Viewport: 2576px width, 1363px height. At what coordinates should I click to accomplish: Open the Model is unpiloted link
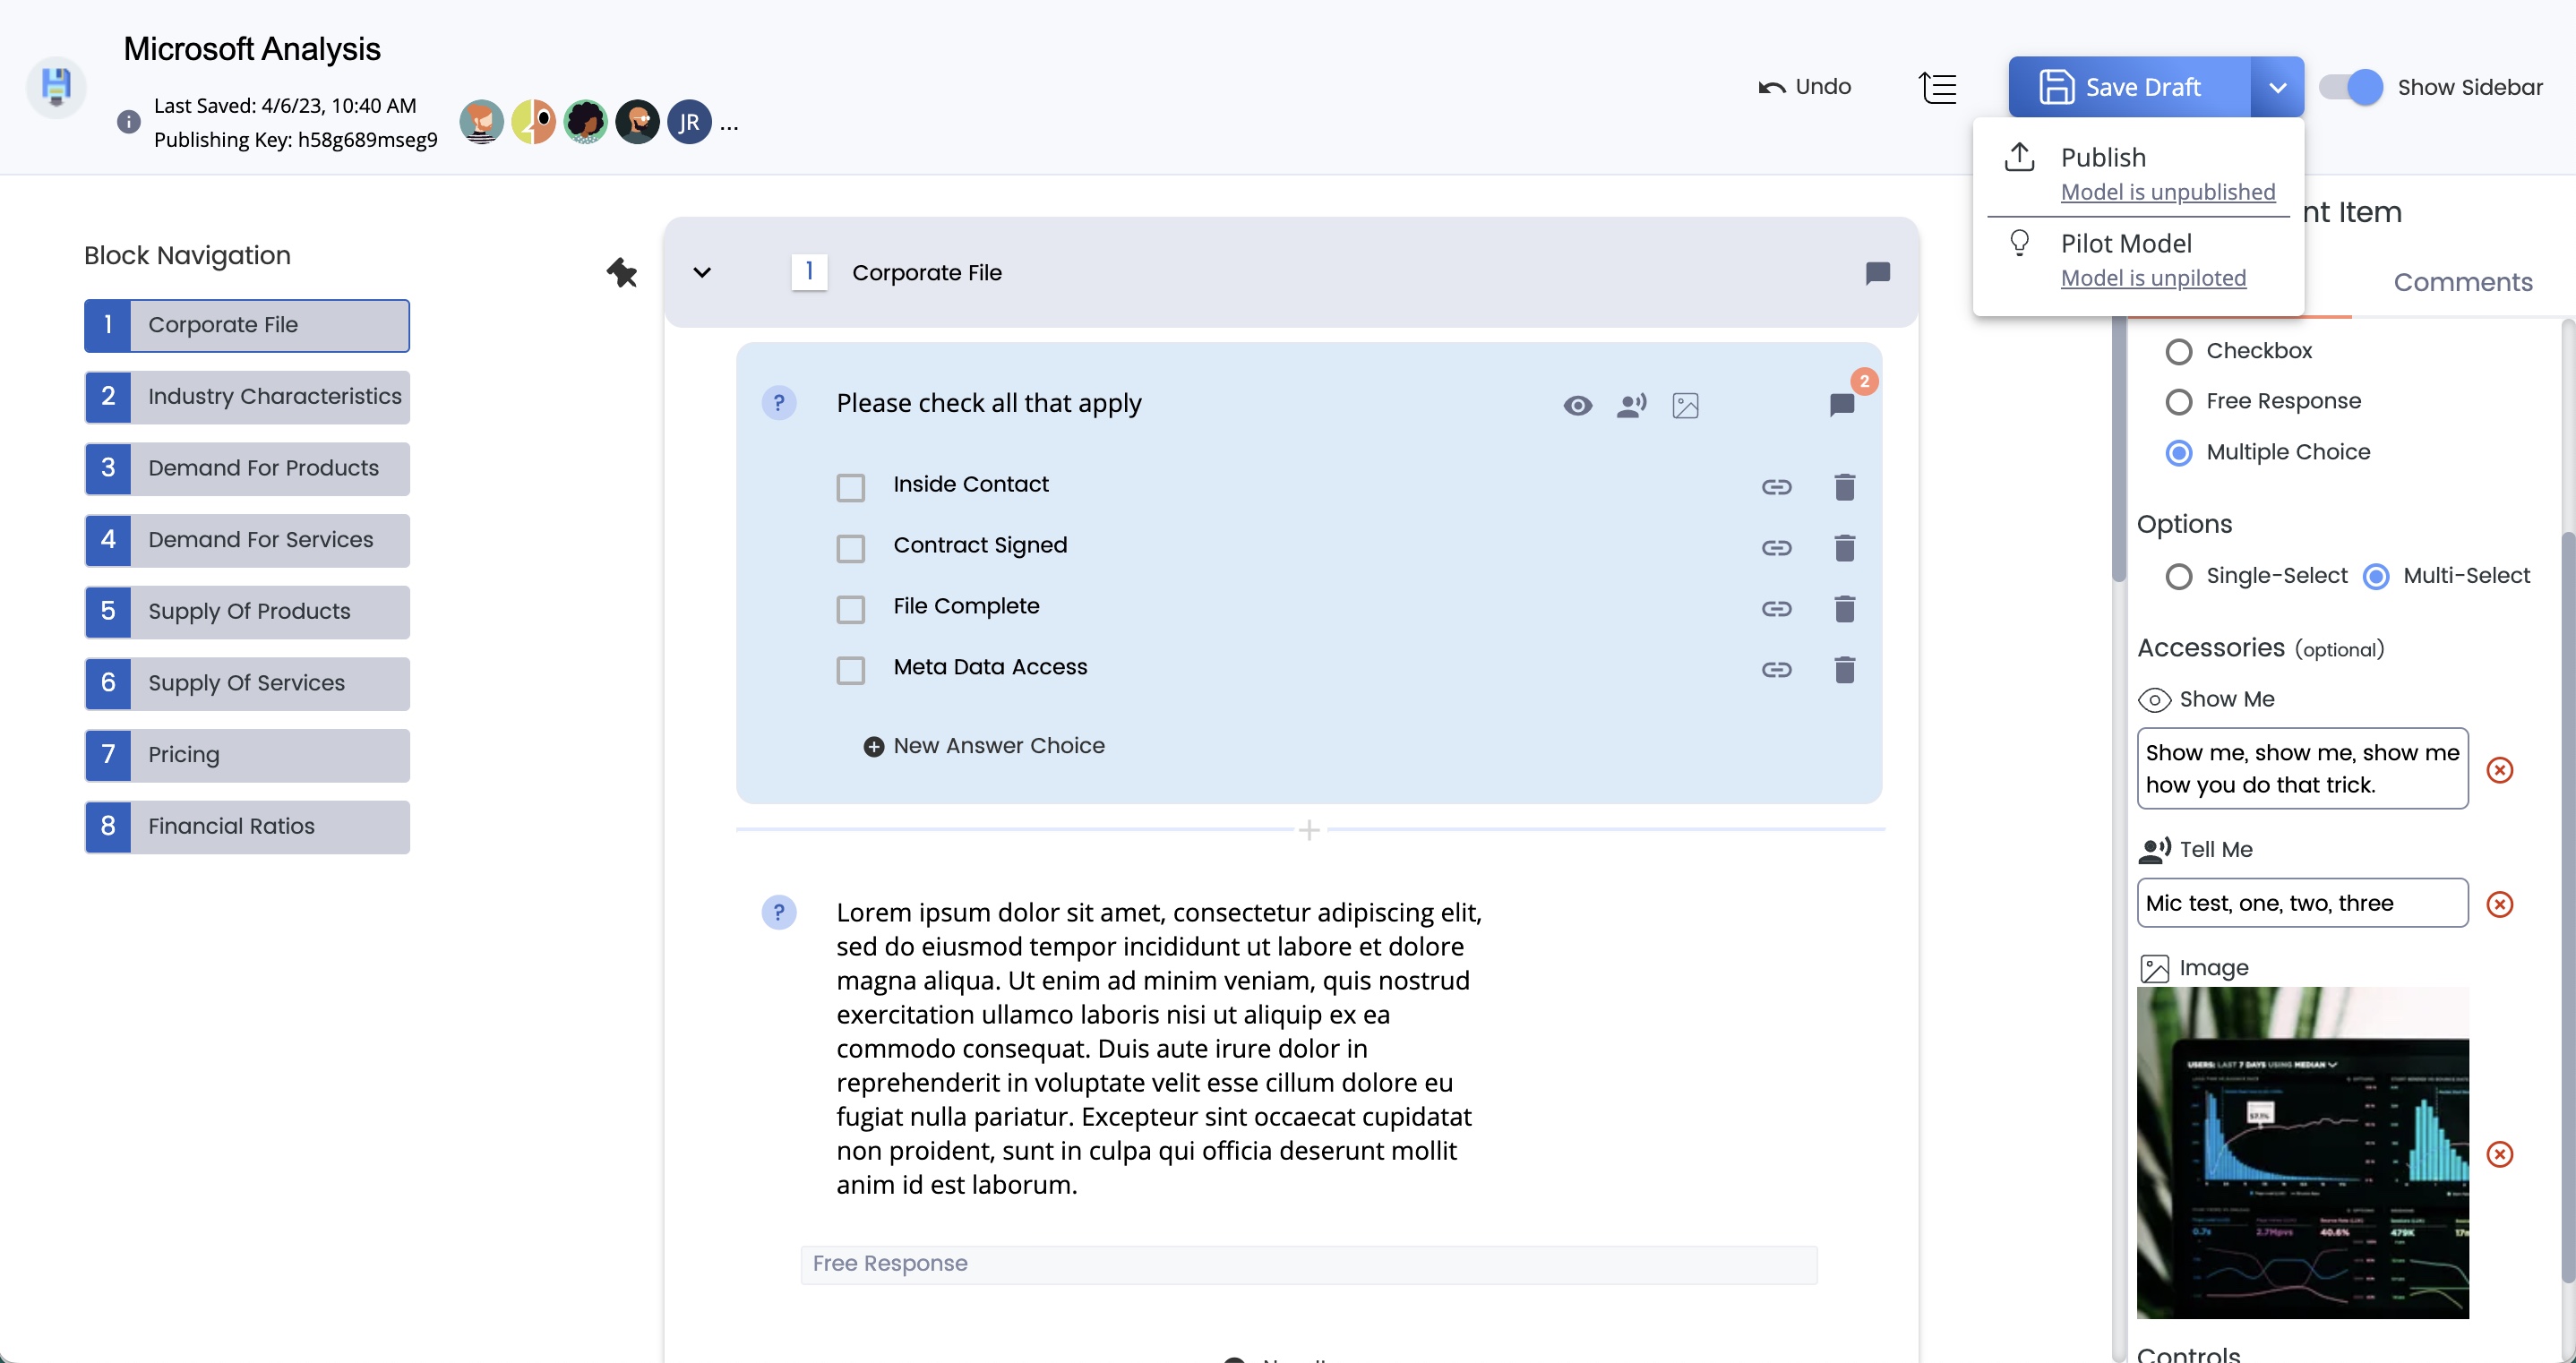(2153, 278)
